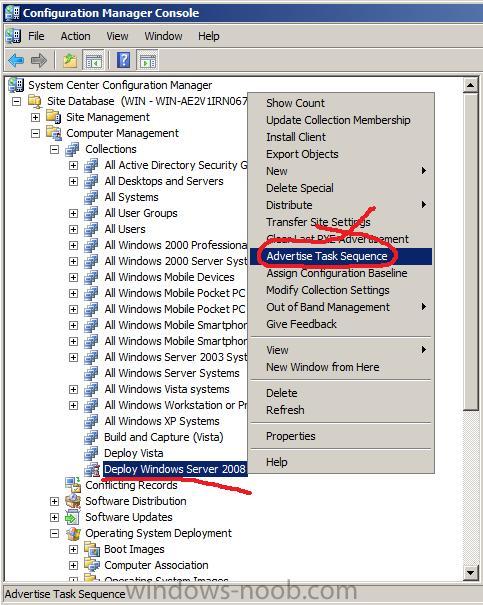Screen dimensions: 483x605
Task: Click the Software Distribution icon
Action: (x=73, y=501)
